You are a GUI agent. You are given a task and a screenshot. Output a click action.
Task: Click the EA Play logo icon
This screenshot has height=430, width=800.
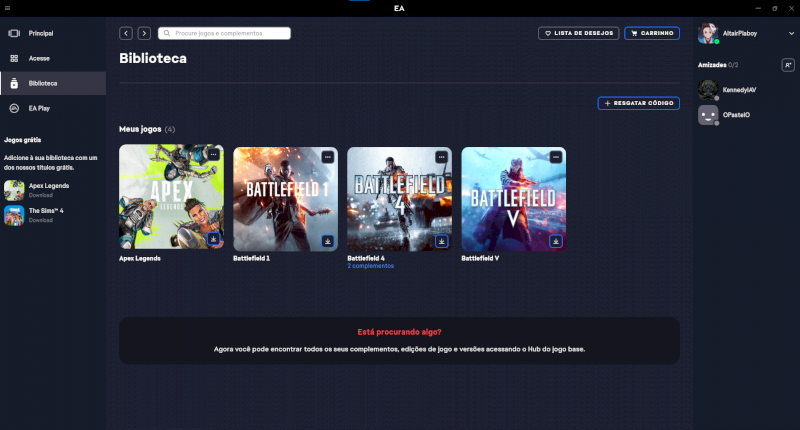[14, 108]
